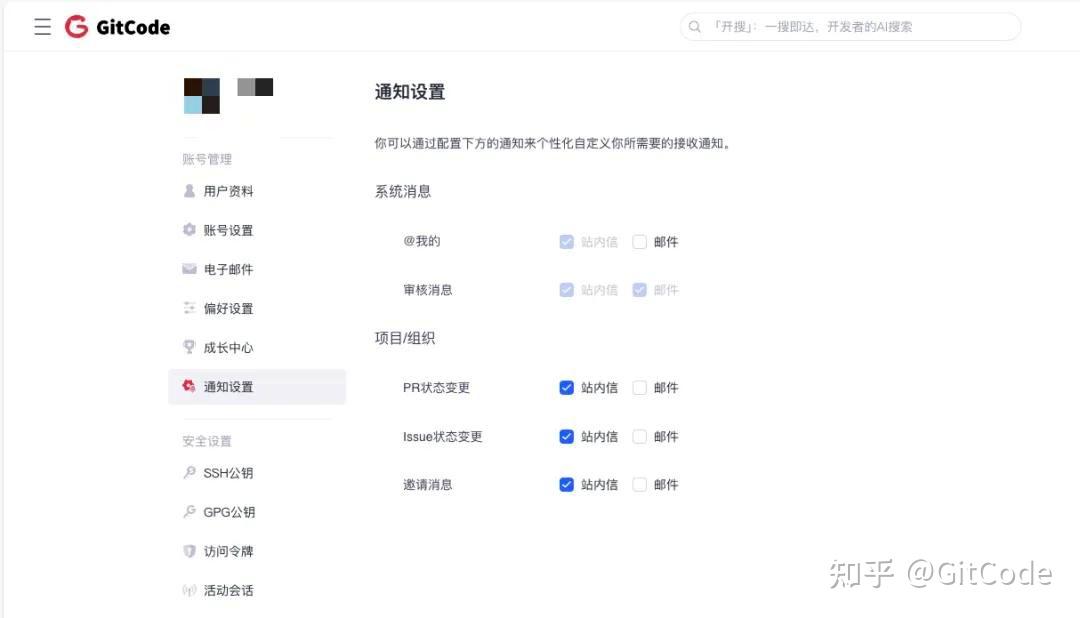Toggle 站内信 for 邀请消息

tap(567, 484)
